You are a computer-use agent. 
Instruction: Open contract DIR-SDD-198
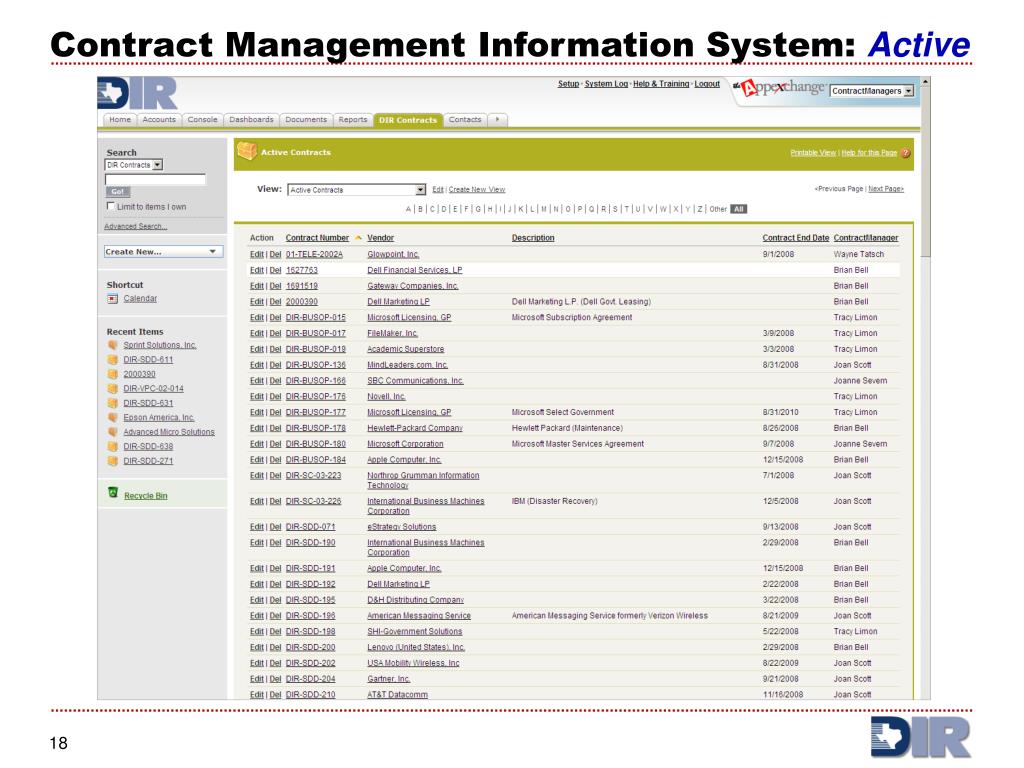coord(310,632)
